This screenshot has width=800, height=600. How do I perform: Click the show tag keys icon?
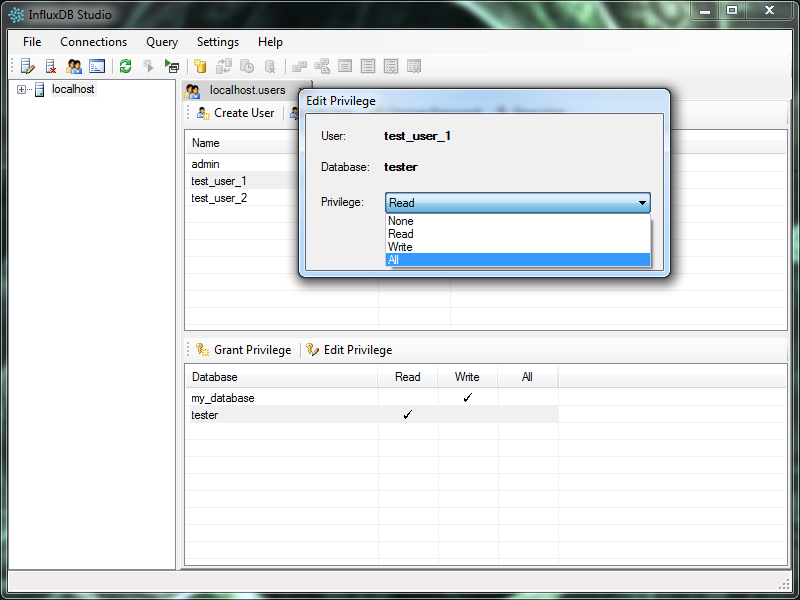pyautogui.click(x=299, y=66)
